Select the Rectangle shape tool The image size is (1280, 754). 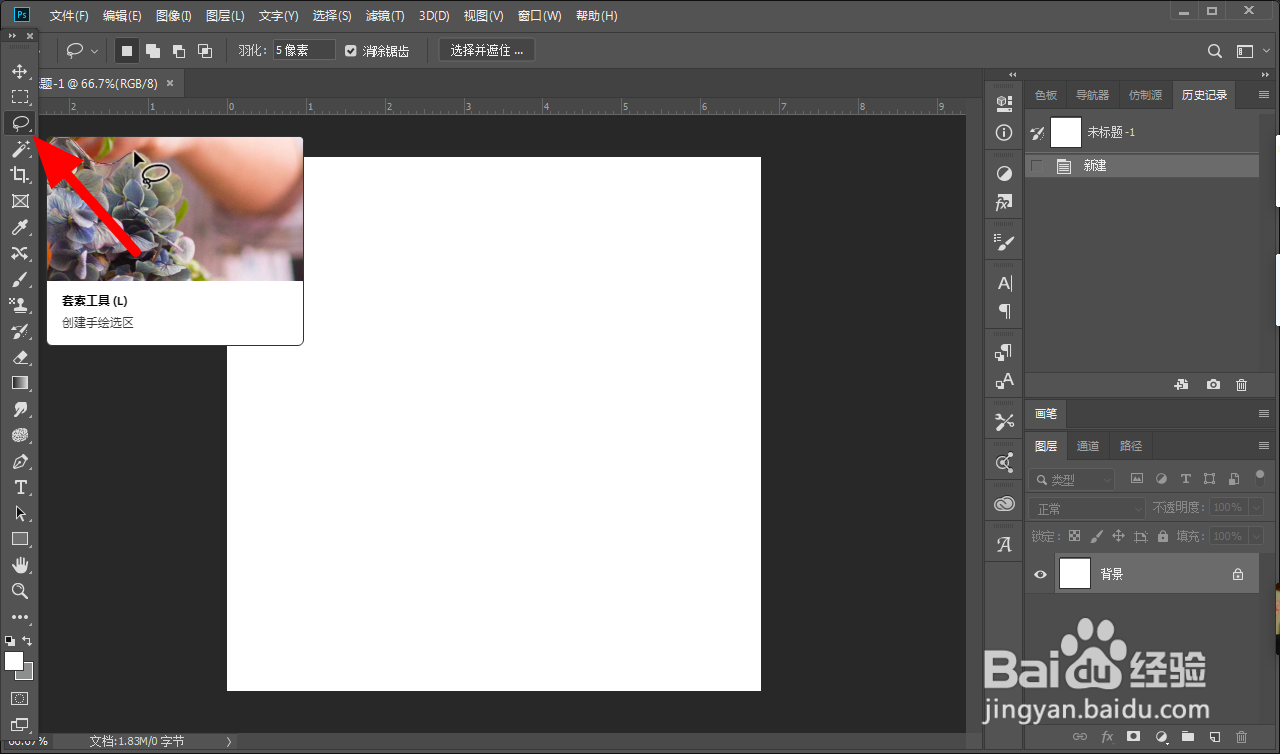coord(19,539)
